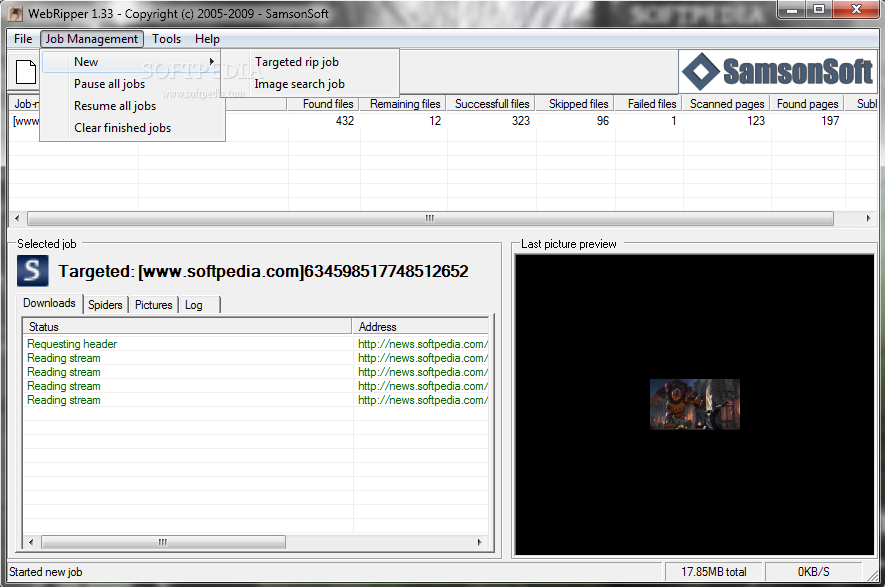Maximize the WebRipper window
This screenshot has height=587, width=885.
(x=819, y=10)
